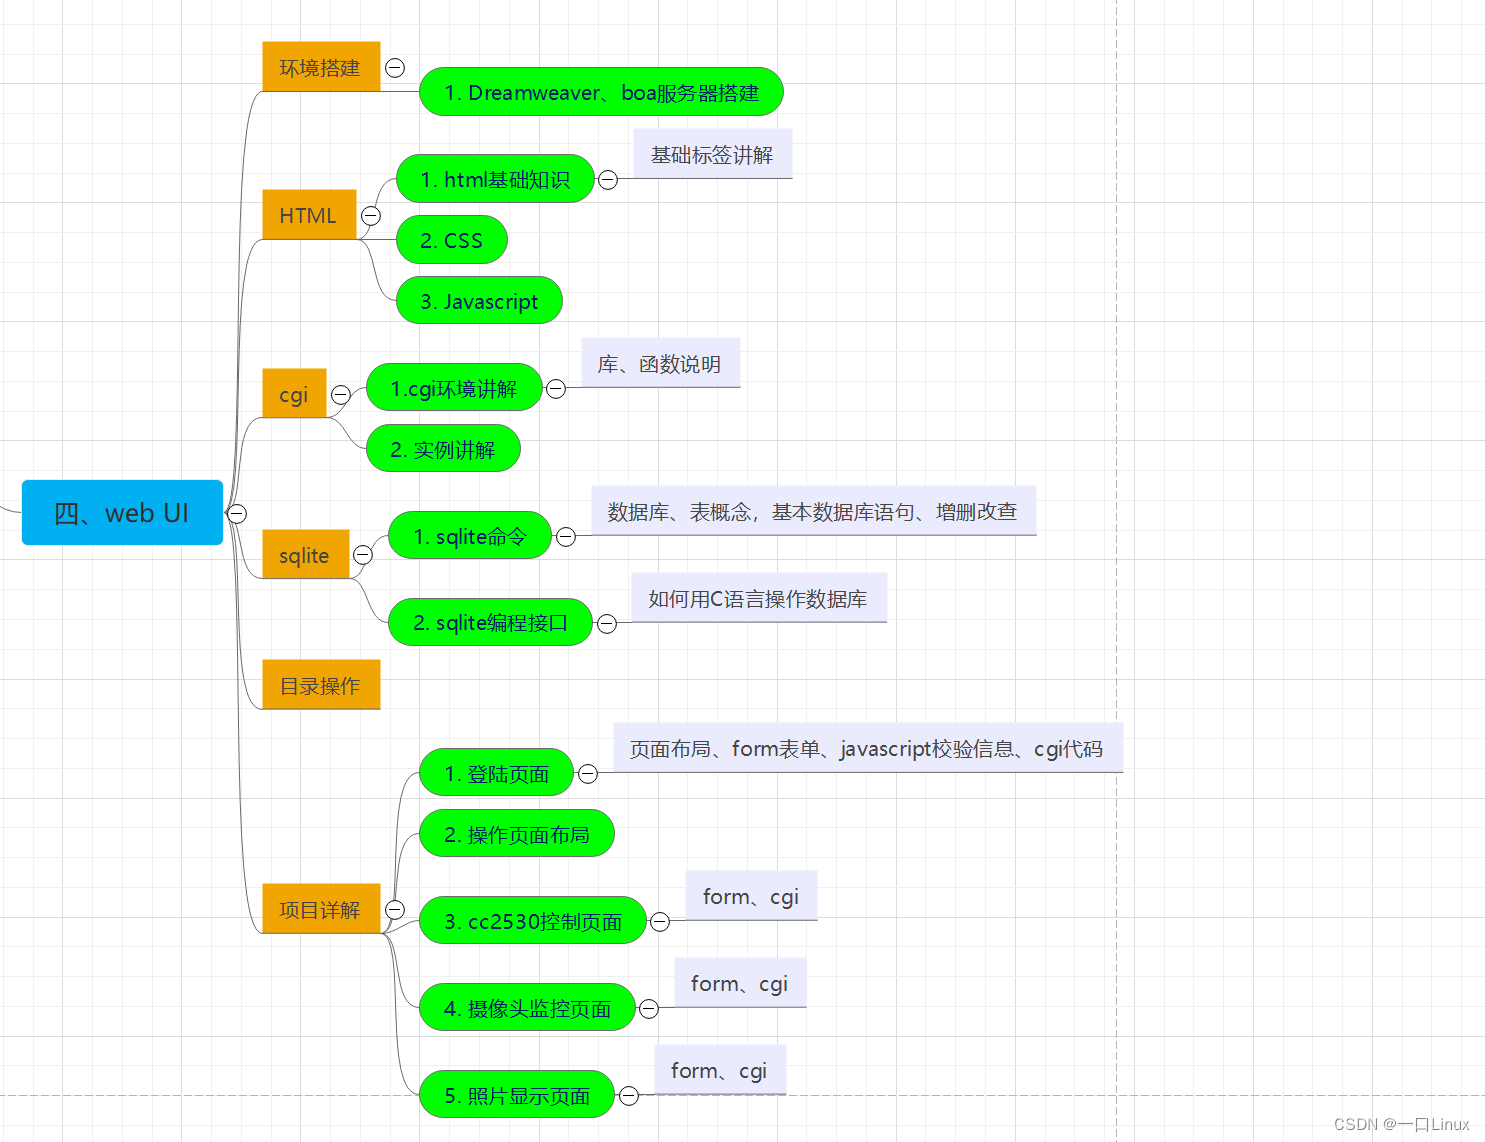
Task: Select the root node 四、web UI
Action: tap(122, 513)
